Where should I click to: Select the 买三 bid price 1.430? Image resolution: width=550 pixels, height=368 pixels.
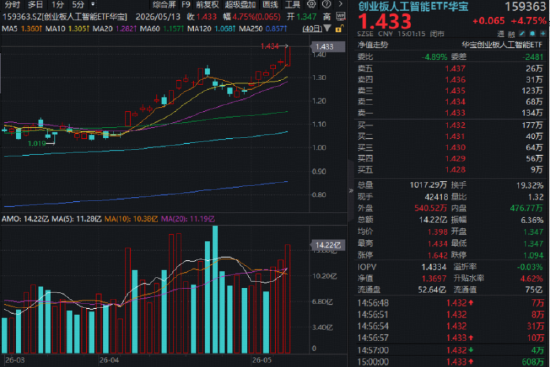click(x=455, y=147)
